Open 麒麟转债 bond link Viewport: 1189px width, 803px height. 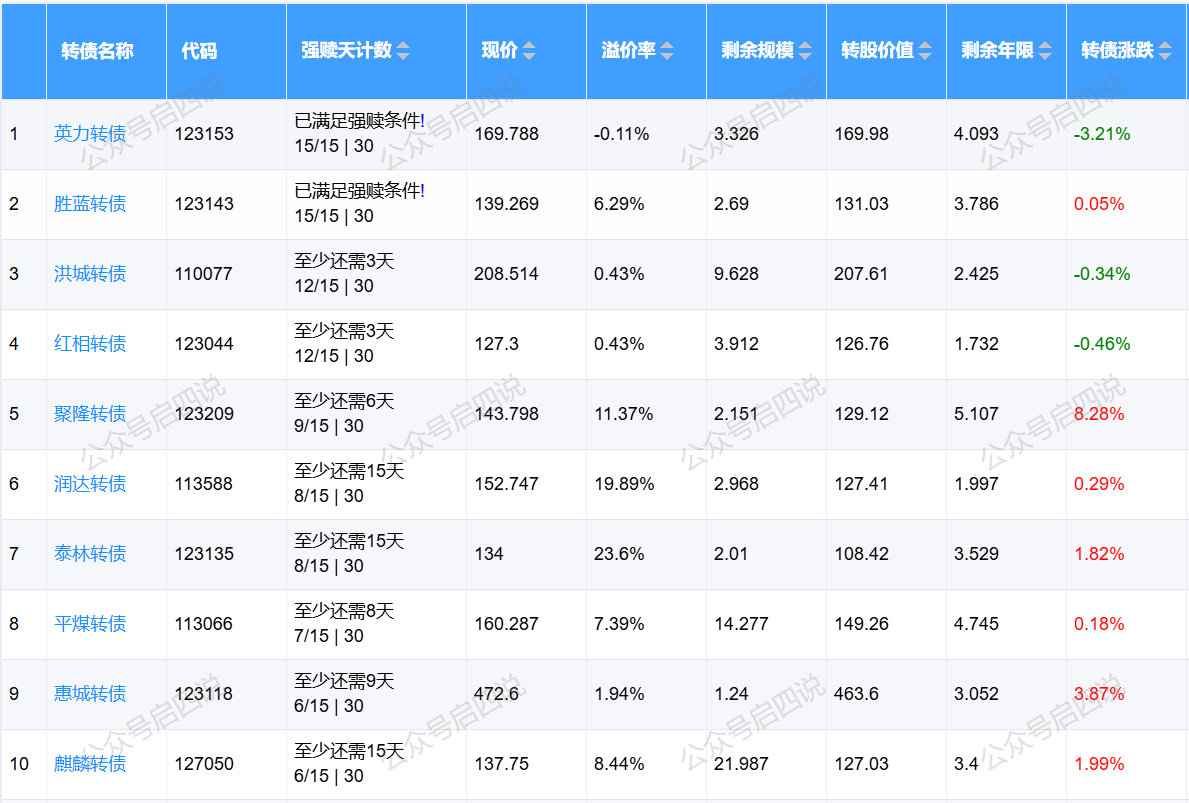click(x=90, y=764)
